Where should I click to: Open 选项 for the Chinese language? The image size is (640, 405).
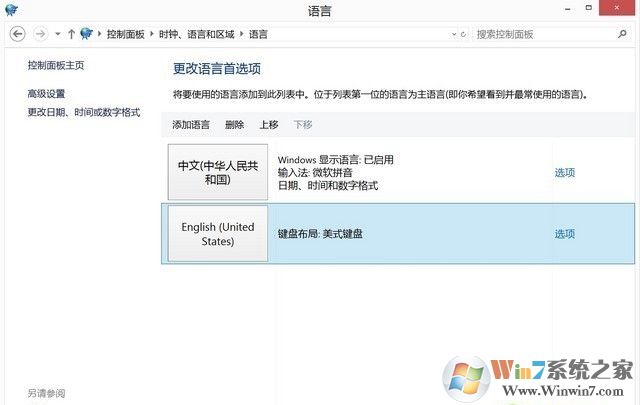click(565, 173)
